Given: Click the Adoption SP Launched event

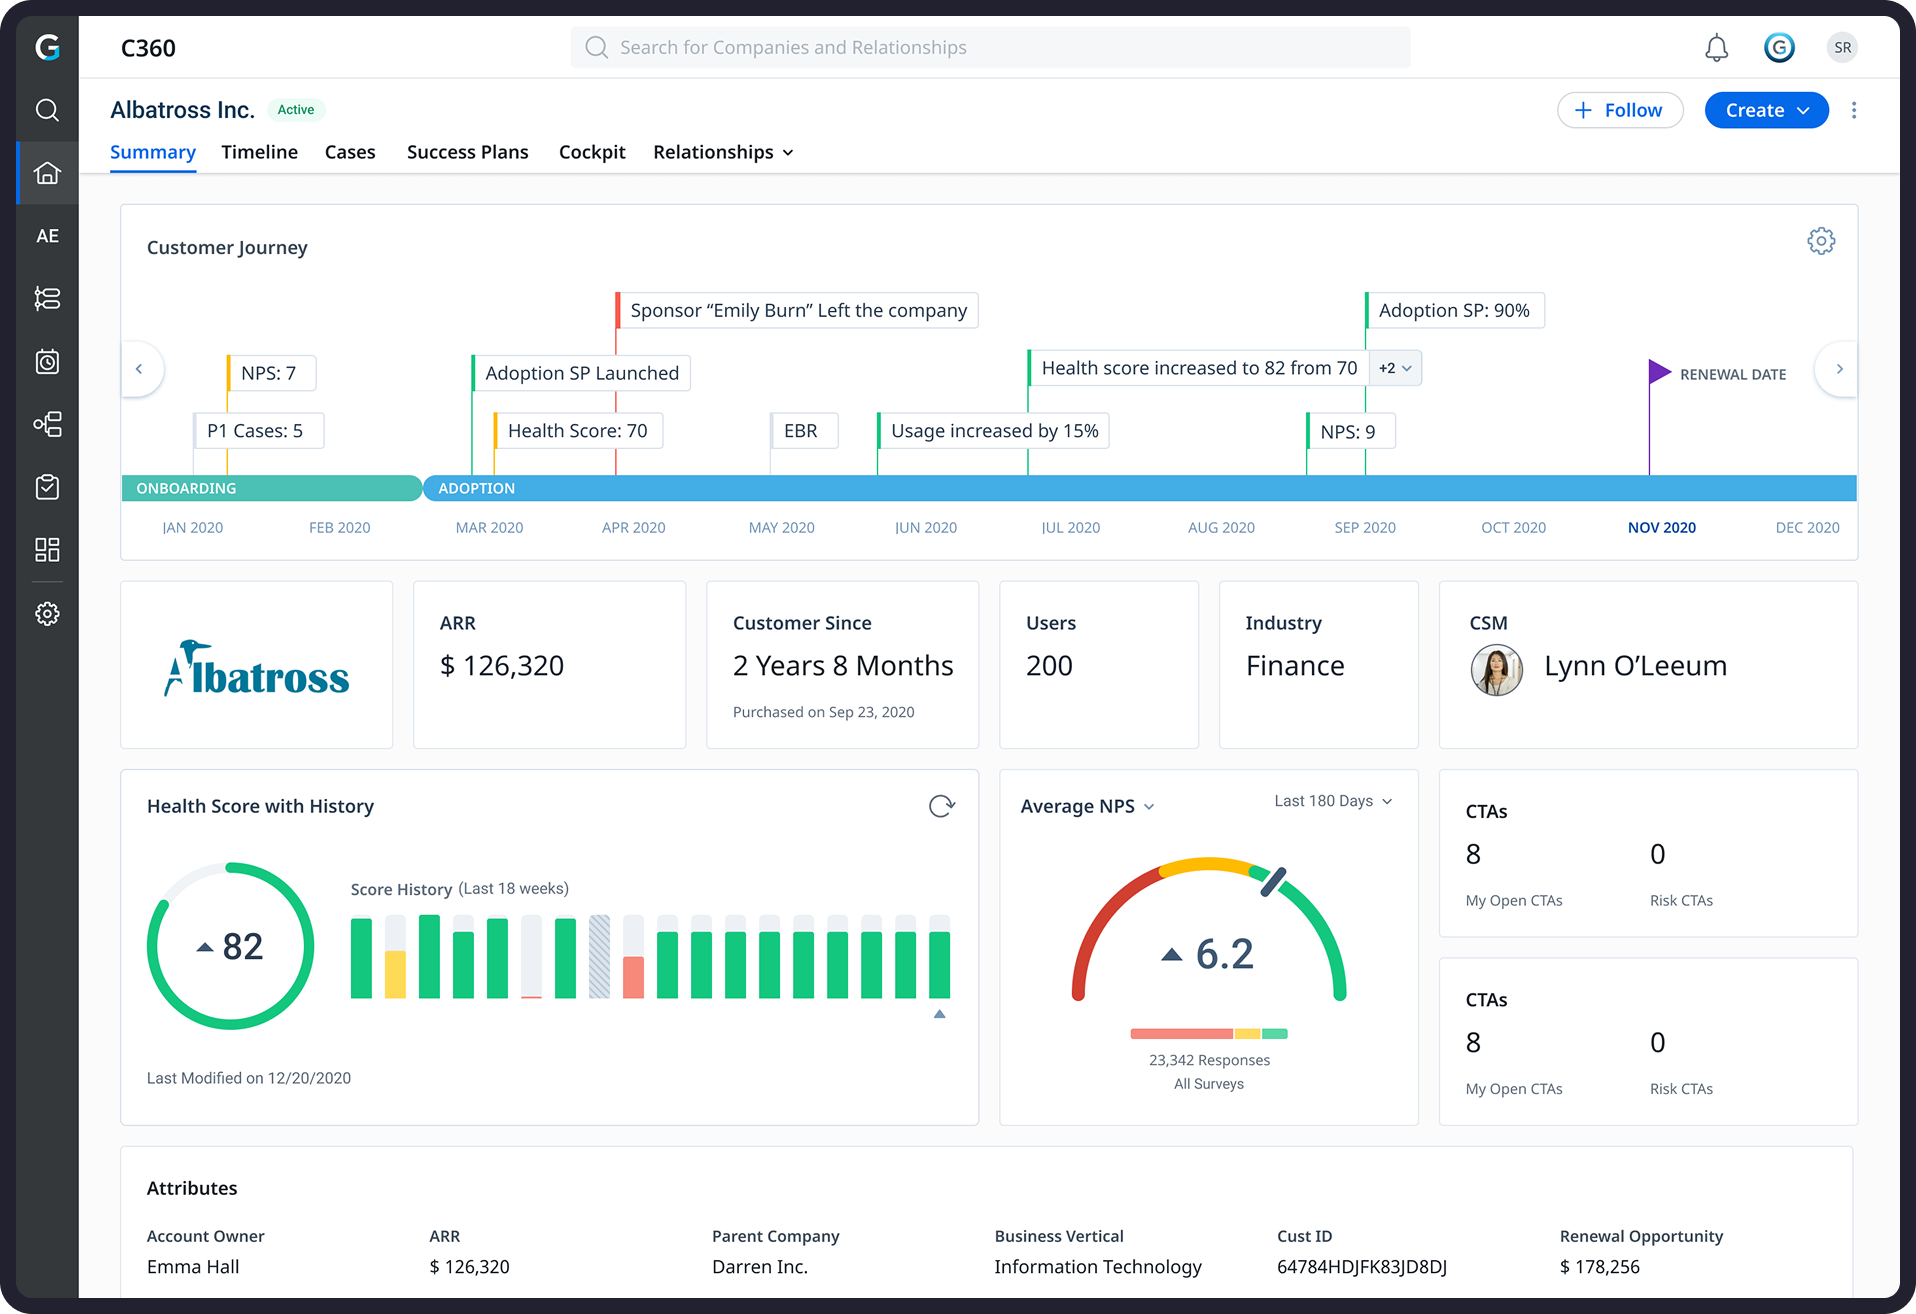Looking at the screenshot, I should (x=582, y=373).
